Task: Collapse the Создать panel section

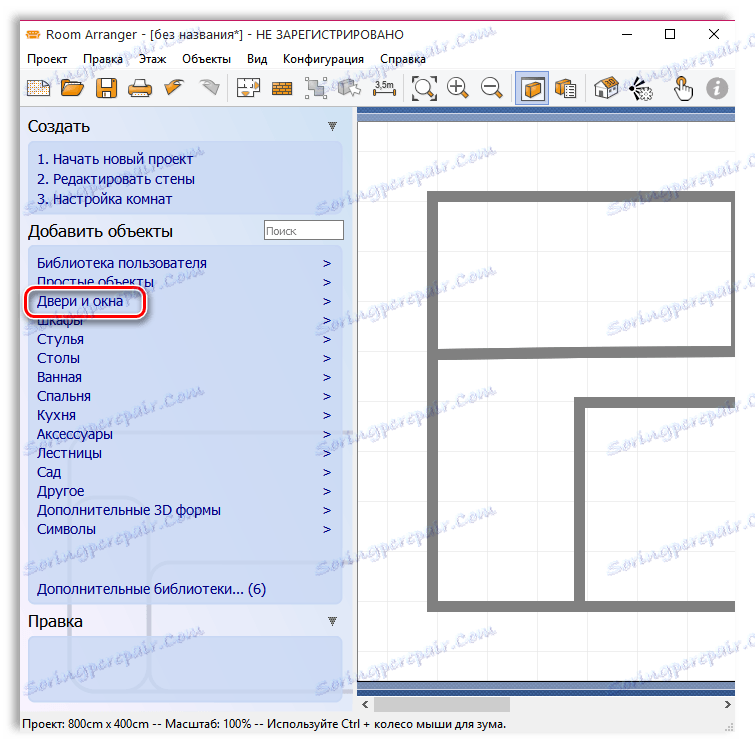Action: (332, 126)
